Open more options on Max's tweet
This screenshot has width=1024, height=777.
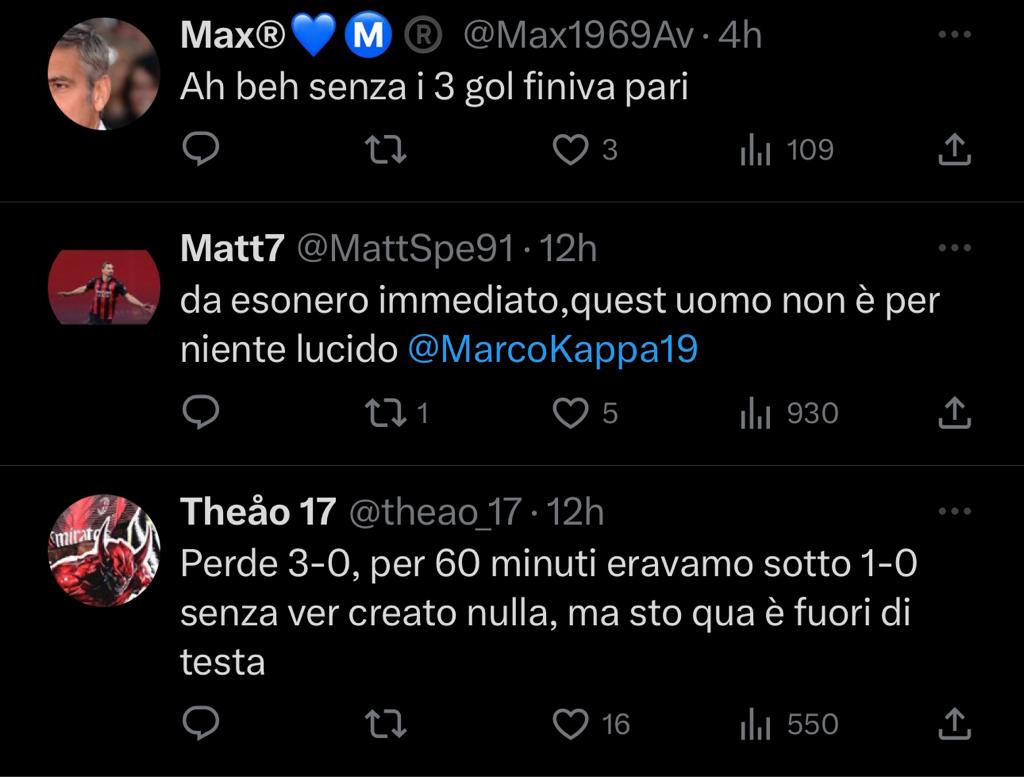click(x=955, y=35)
